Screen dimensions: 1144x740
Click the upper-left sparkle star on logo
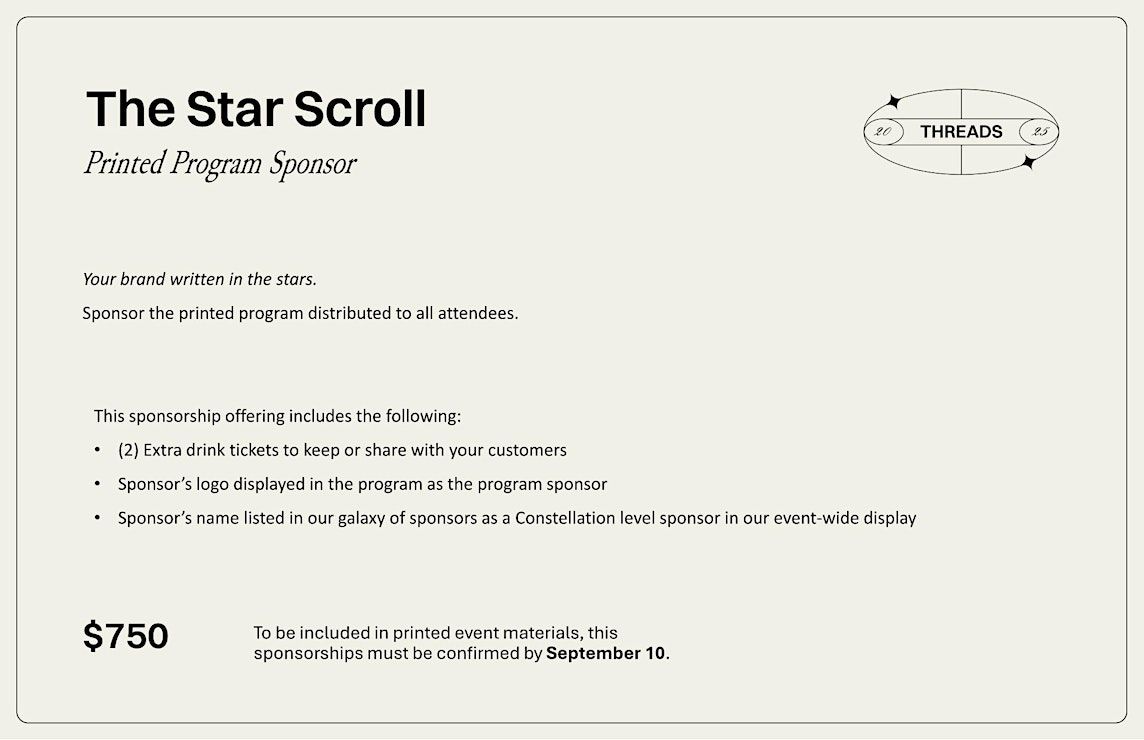(892, 101)
